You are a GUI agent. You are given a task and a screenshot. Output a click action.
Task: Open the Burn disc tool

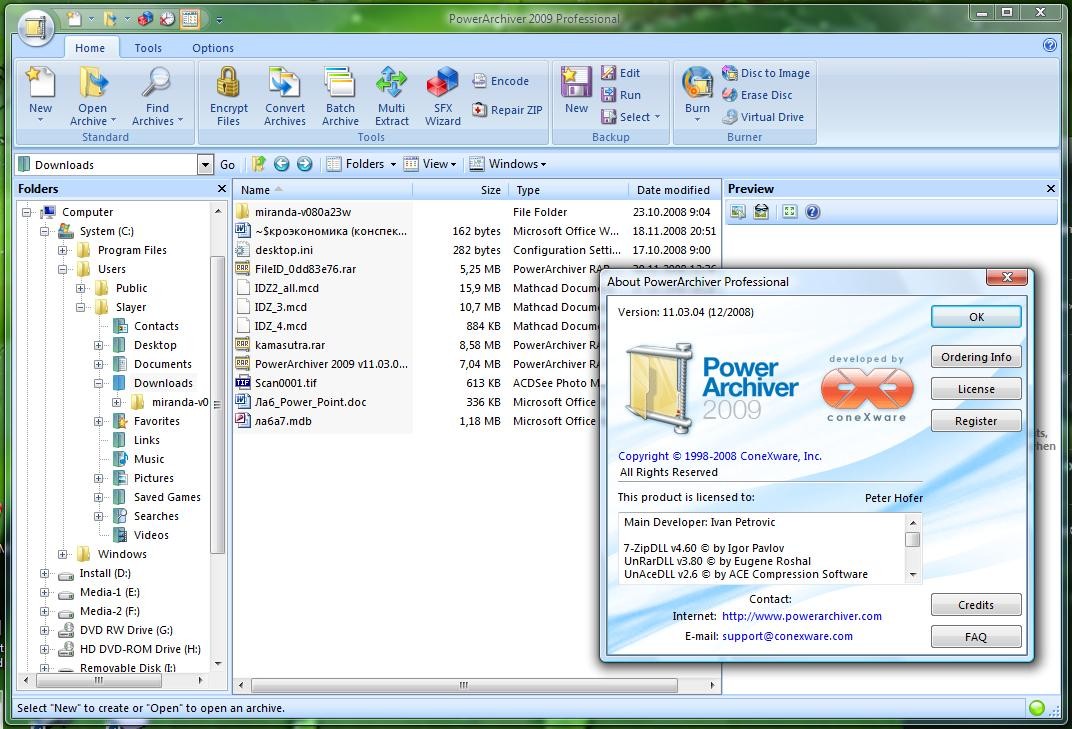697,94
